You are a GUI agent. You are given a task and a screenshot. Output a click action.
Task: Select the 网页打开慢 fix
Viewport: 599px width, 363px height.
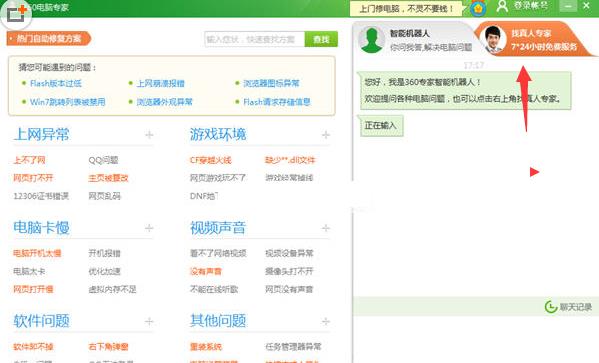[33, 289]
